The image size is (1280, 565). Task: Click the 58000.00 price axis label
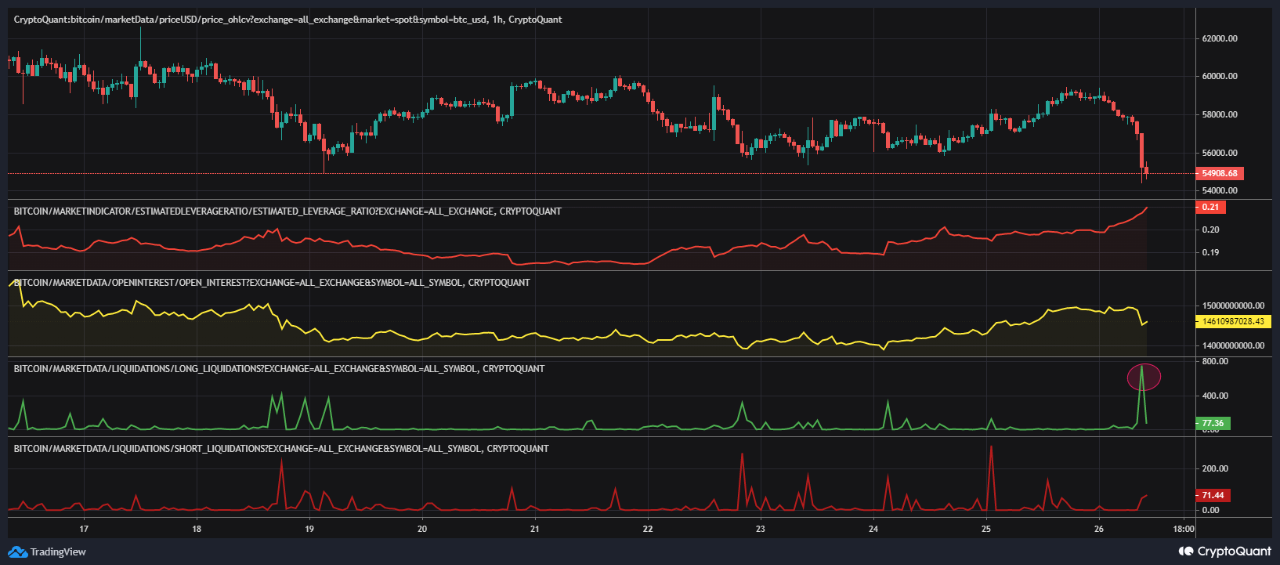tap(1219, 114)
